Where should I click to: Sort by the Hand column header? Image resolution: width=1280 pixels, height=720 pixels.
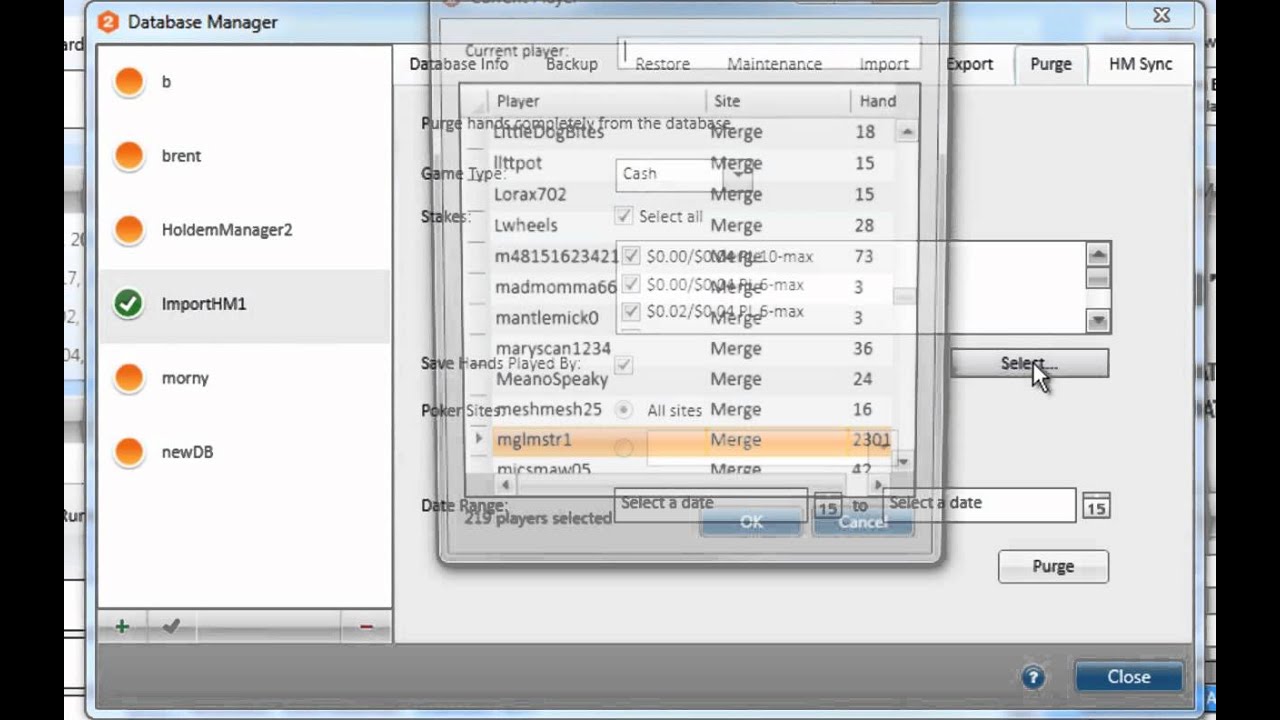coord(884,101)
